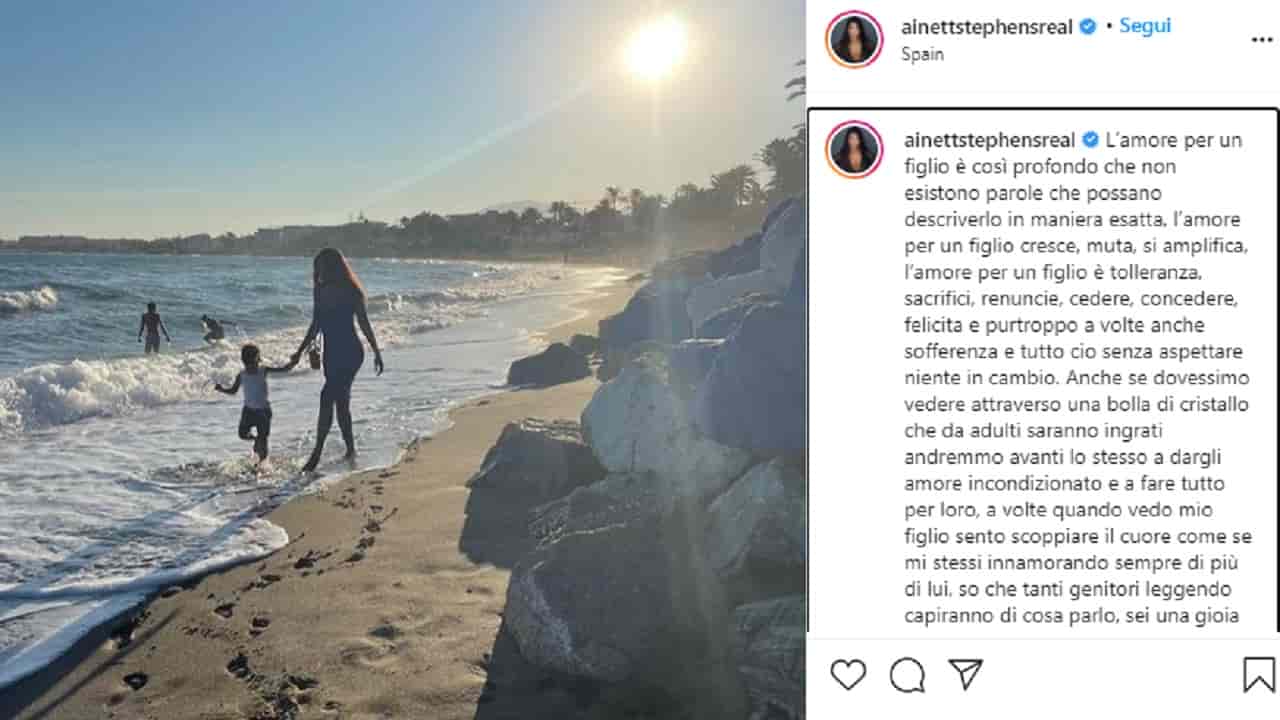Click the header profile avatar
Viewport: 1280px width, 720px height.
[x=854, y=39]
